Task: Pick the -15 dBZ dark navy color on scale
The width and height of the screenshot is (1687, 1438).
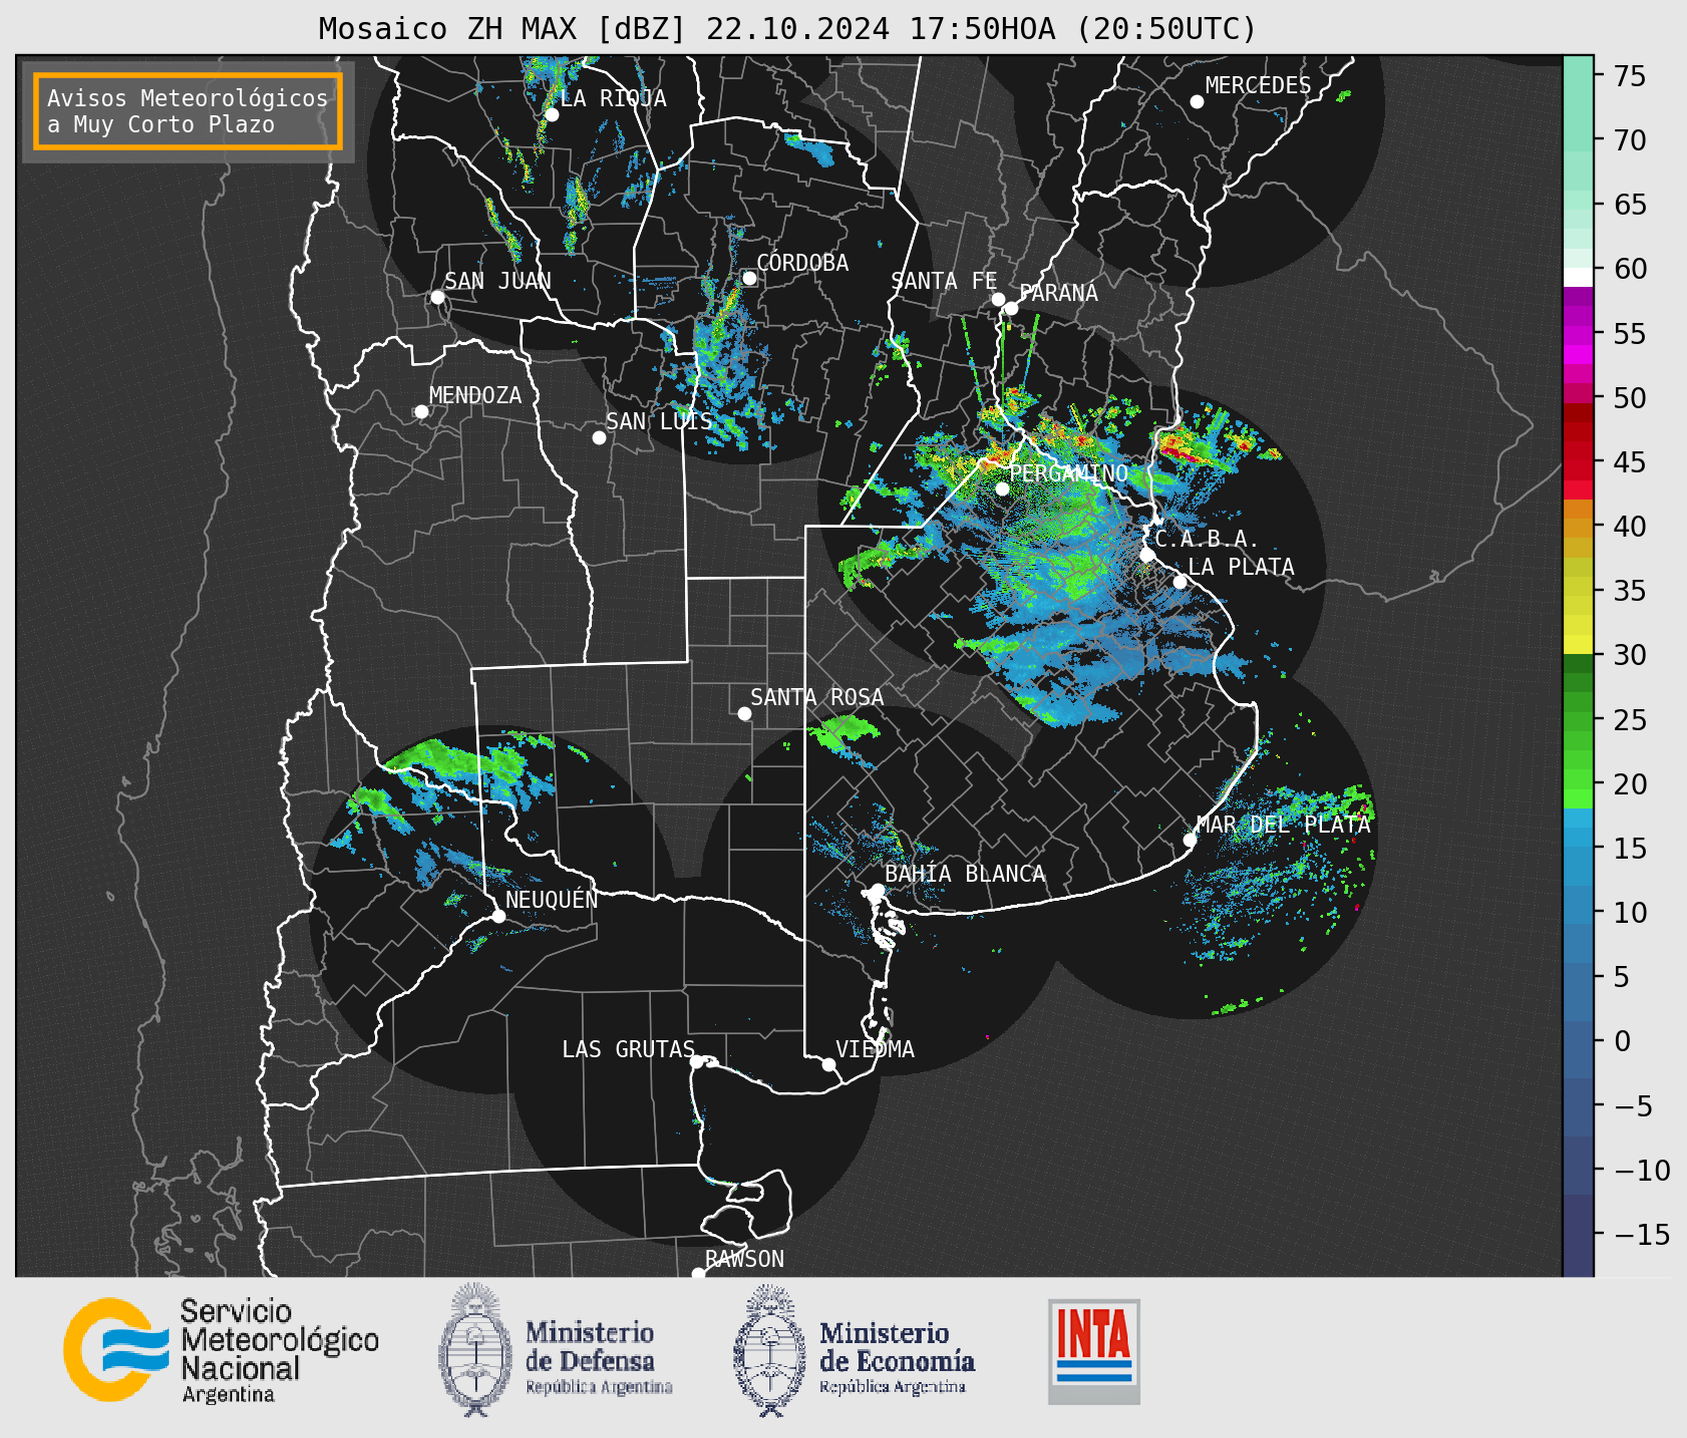Action: (x=1578, y=1235)
